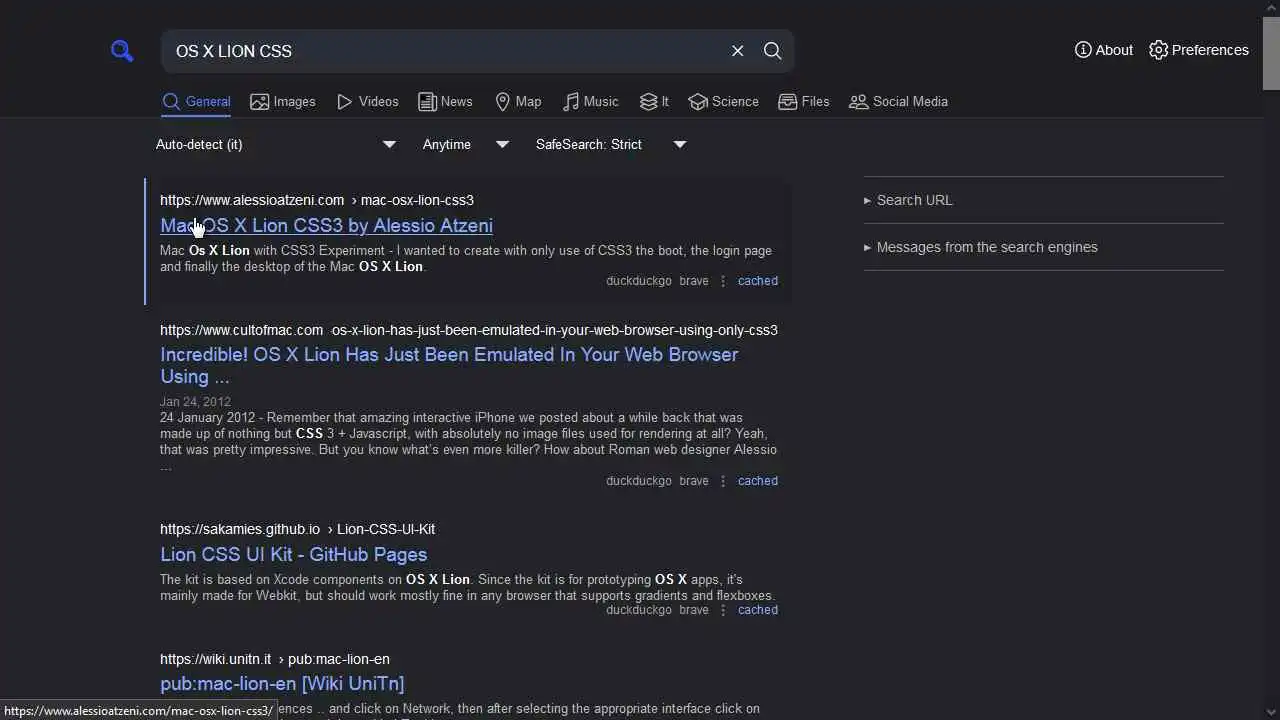Viewport: 1280px width, 720px height.
Task: Open the About page link
Action: tap(1104, 50)
